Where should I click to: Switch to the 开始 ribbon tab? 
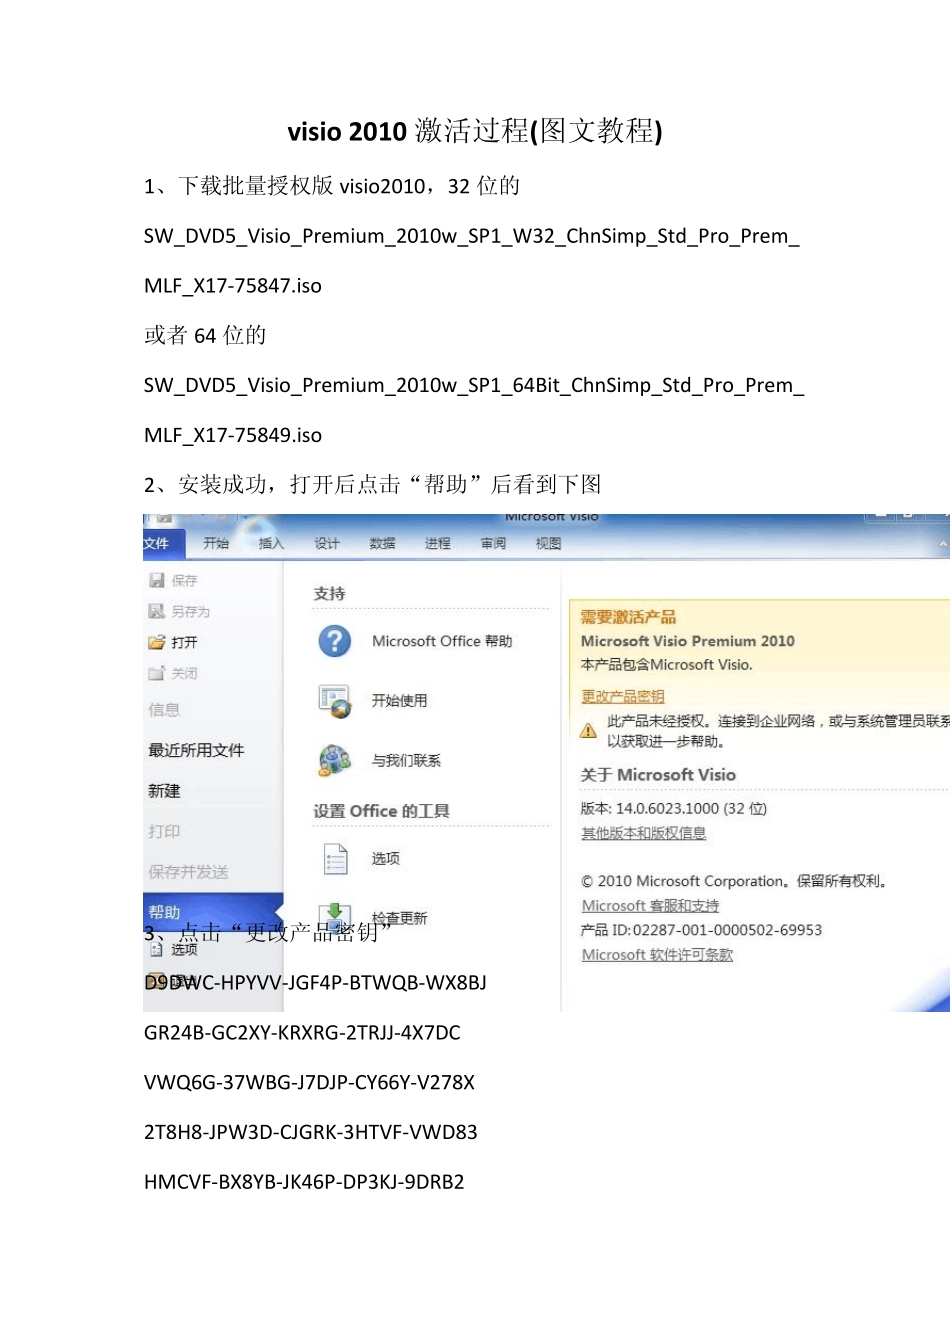pyautogui.click(x=216, y=543)
